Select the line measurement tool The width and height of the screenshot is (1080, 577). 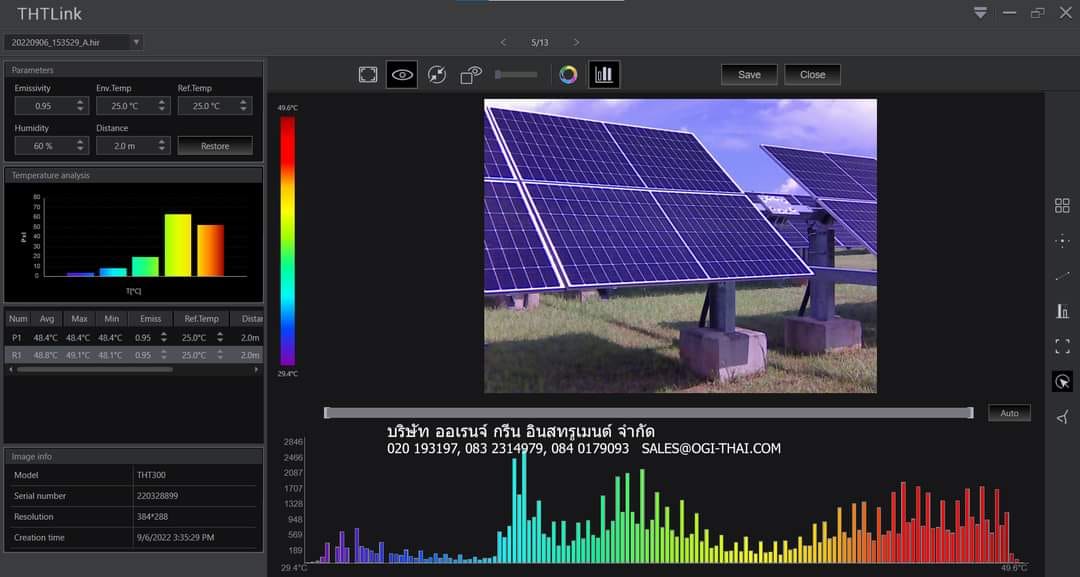tap(1062, 276)
